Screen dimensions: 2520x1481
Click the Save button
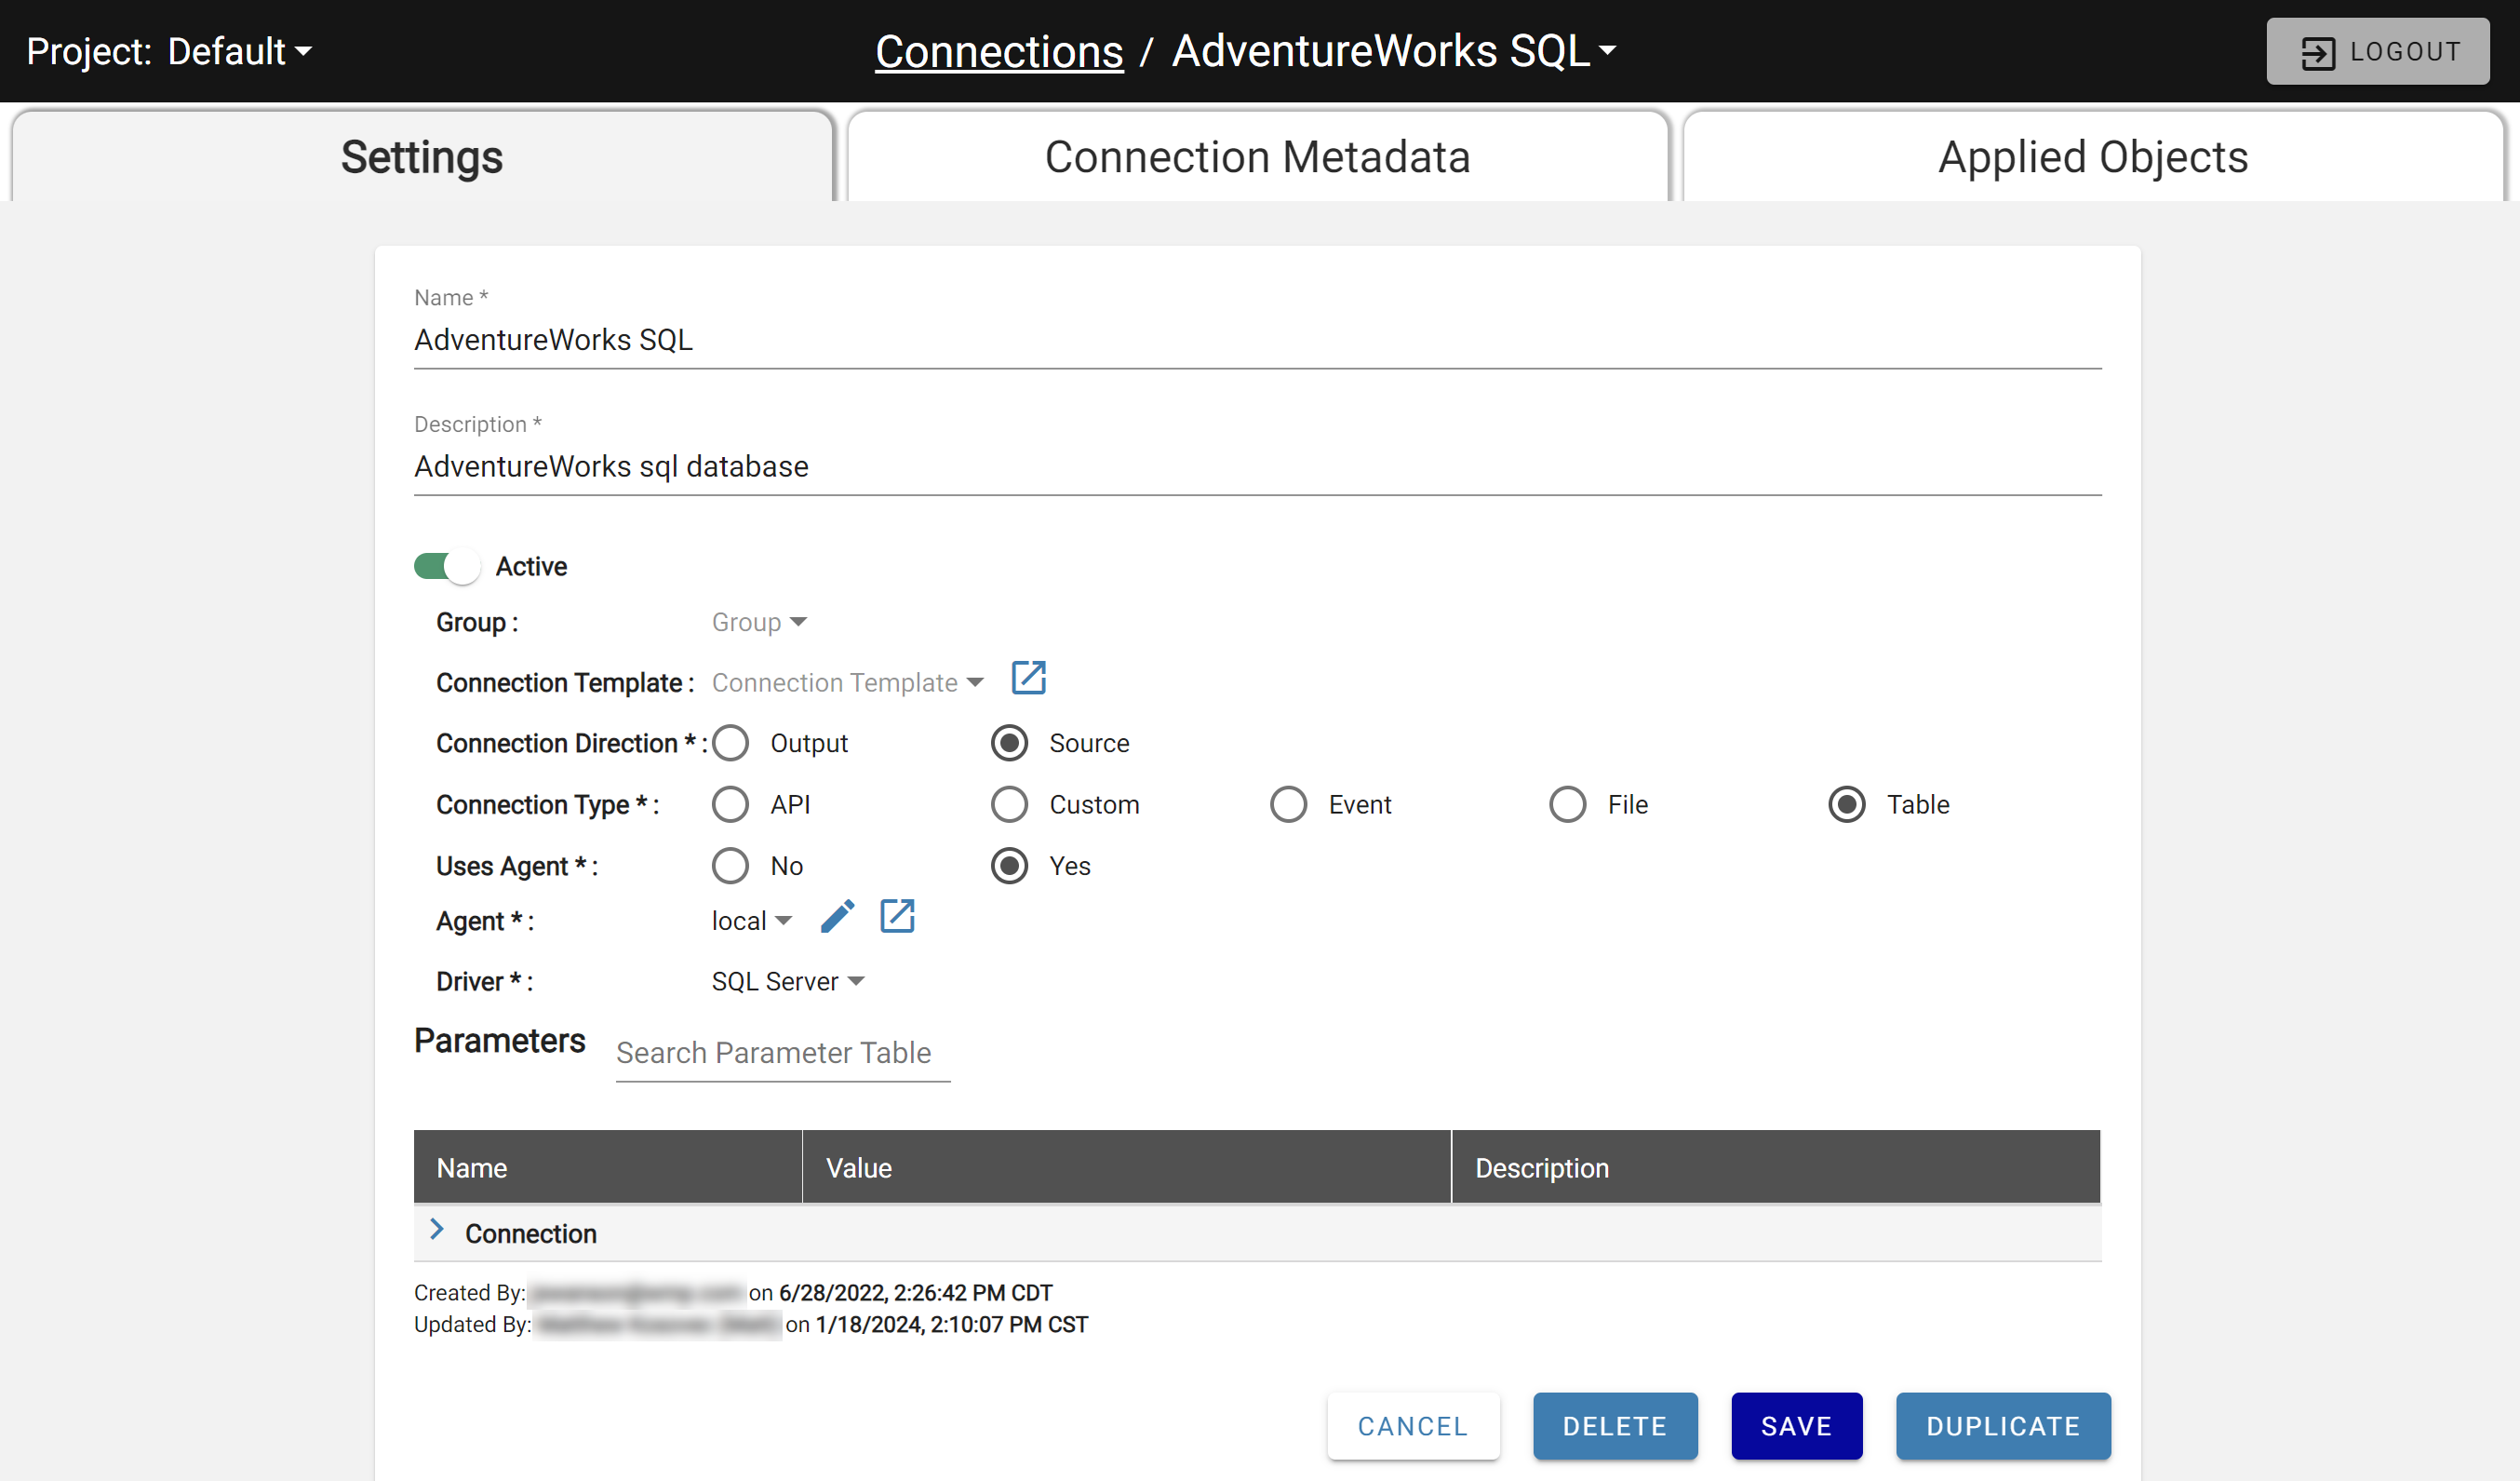(x=1796, y=1426)
